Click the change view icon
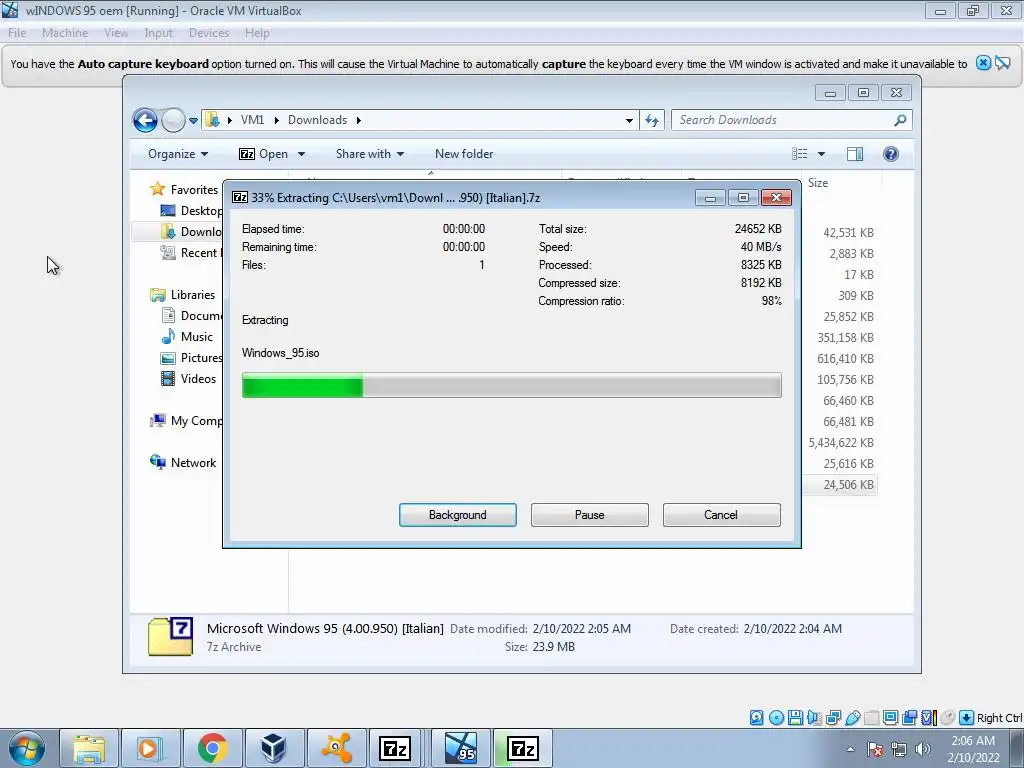Screen dimensions: 1024x768 pos(799,154)
